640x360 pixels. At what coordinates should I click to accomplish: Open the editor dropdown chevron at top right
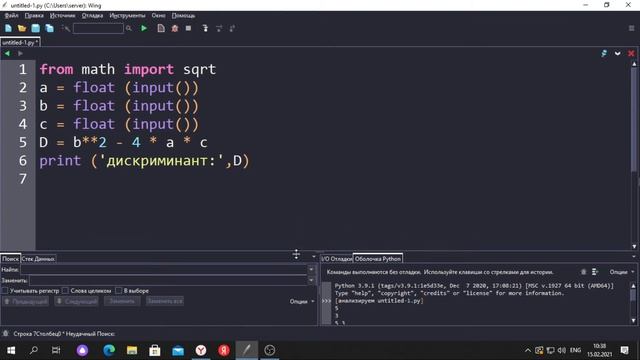pyautogui.click(x=618, y=53)
